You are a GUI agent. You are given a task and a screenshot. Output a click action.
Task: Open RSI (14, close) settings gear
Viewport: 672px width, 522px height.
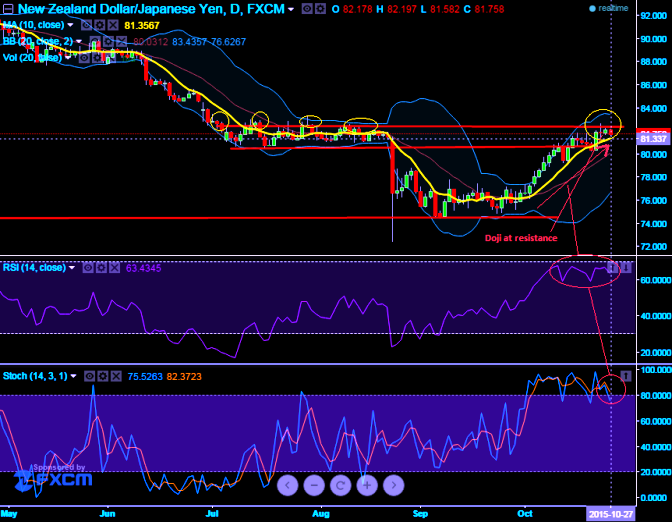101,268
